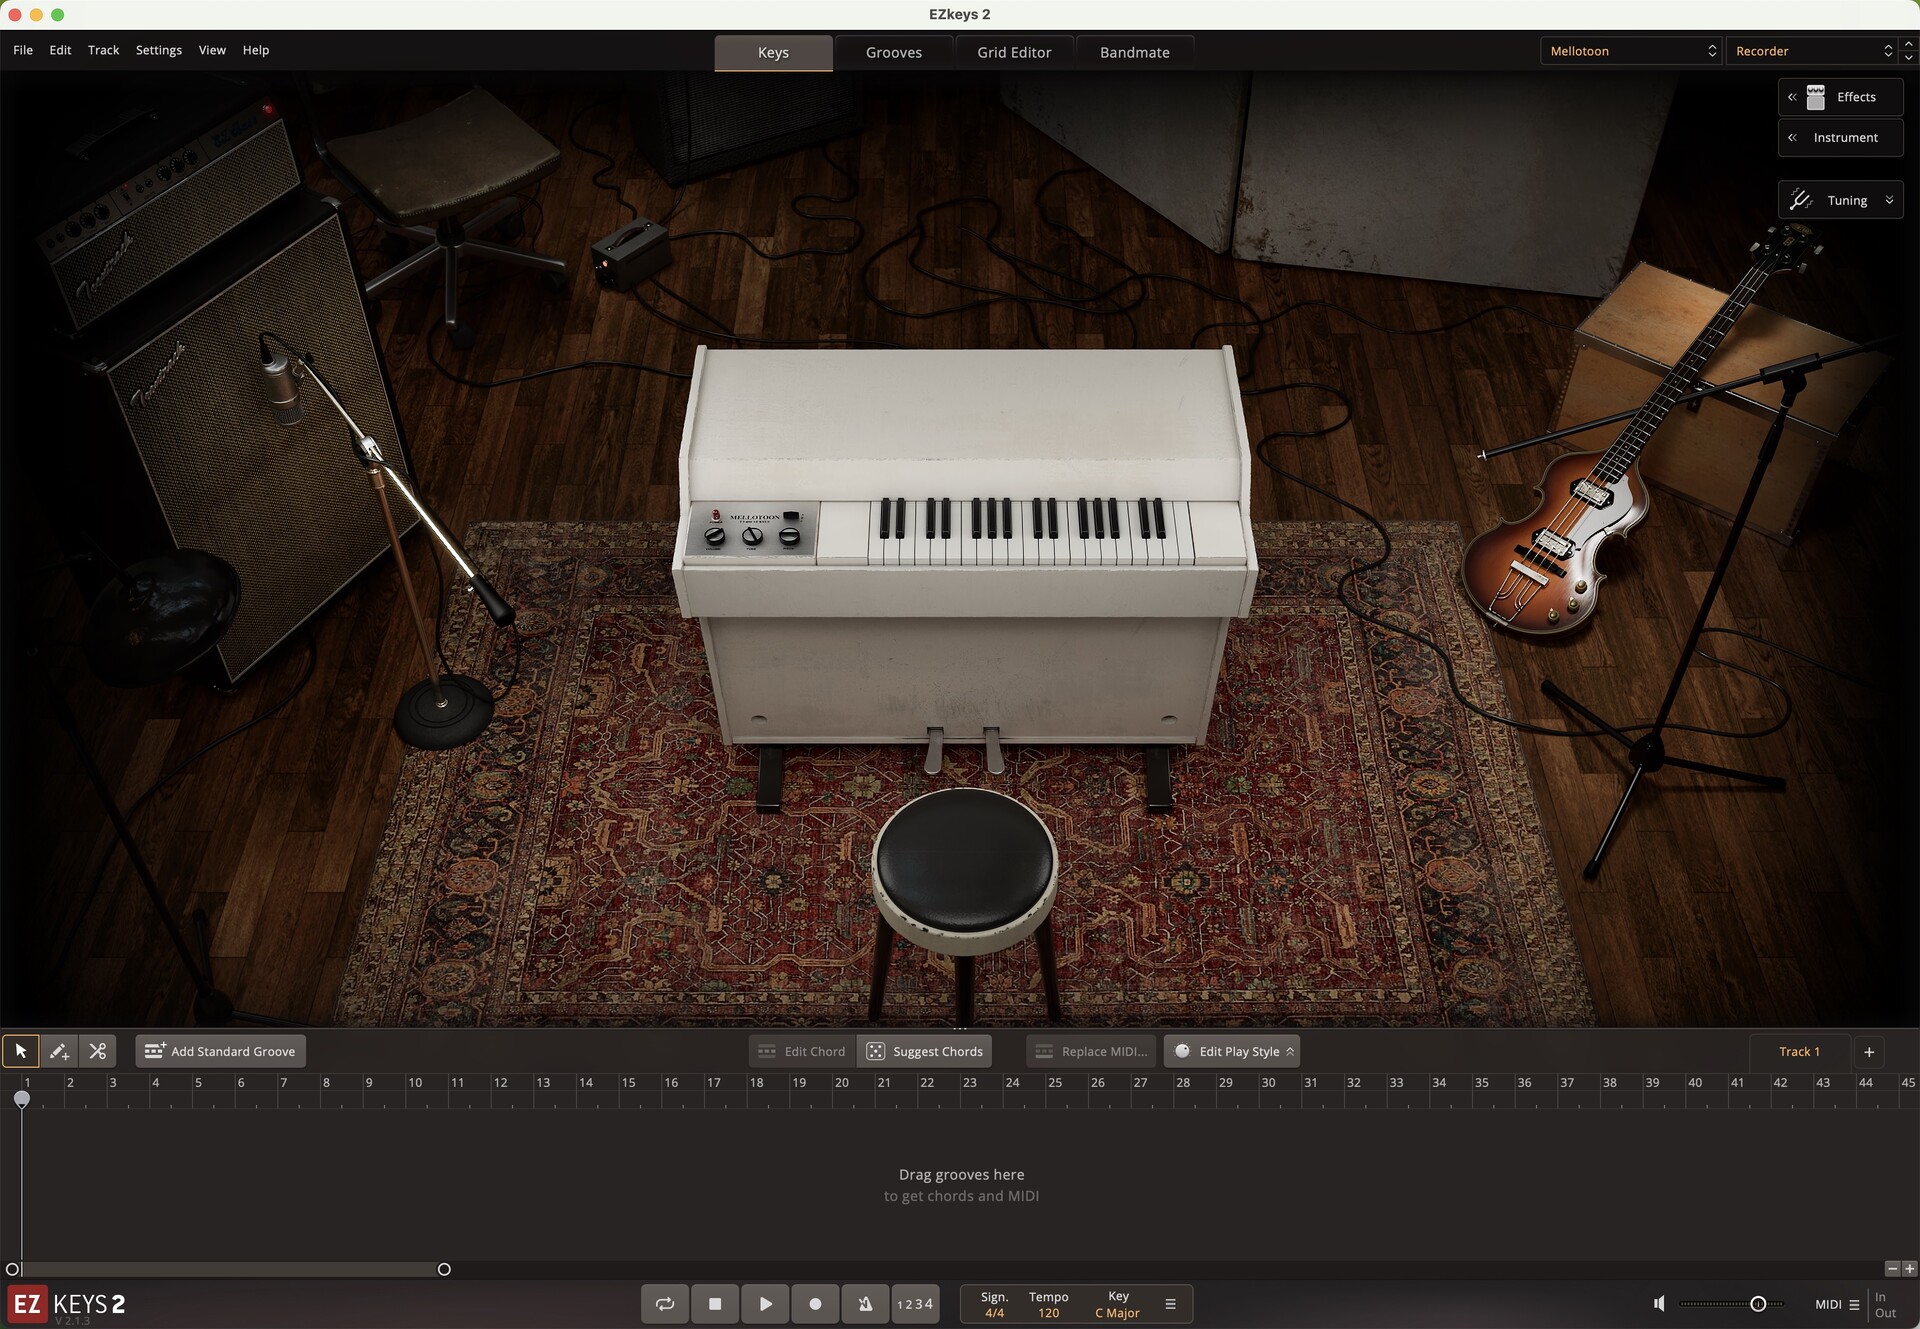
Task: Select the scissors split tool
Action: tap(97, 1051)
